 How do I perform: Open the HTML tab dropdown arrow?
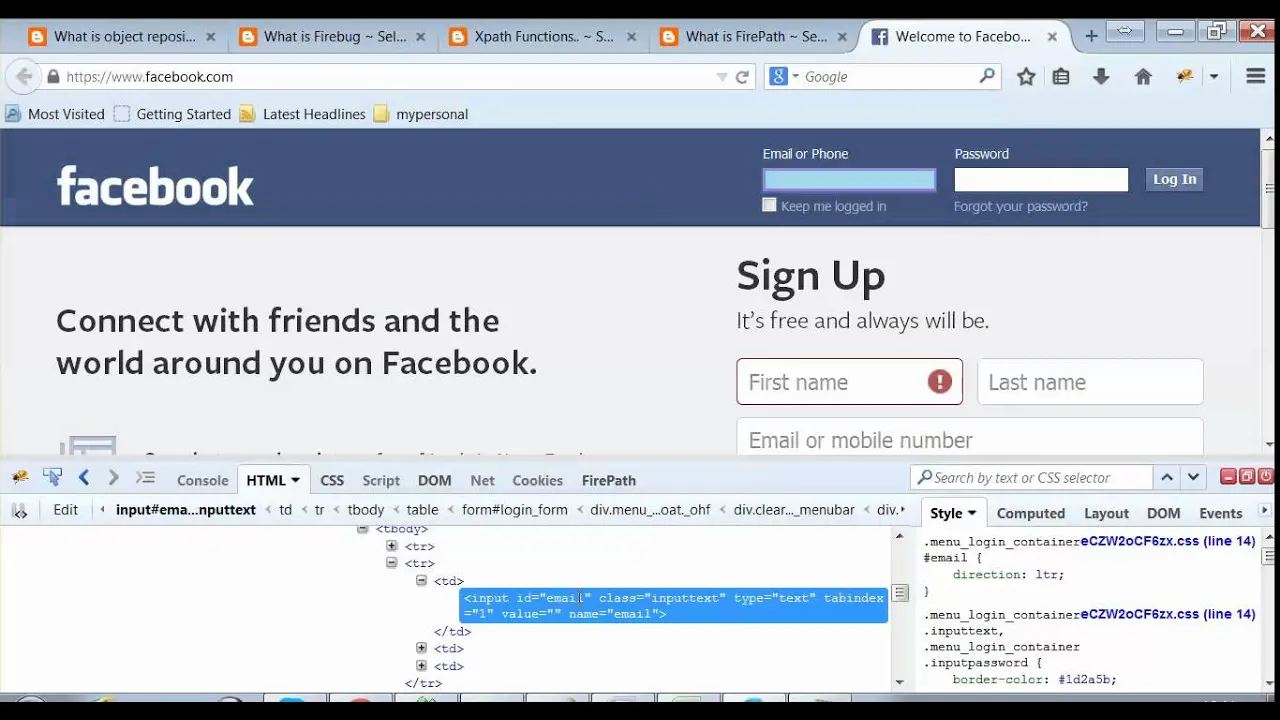pos(295,481)
